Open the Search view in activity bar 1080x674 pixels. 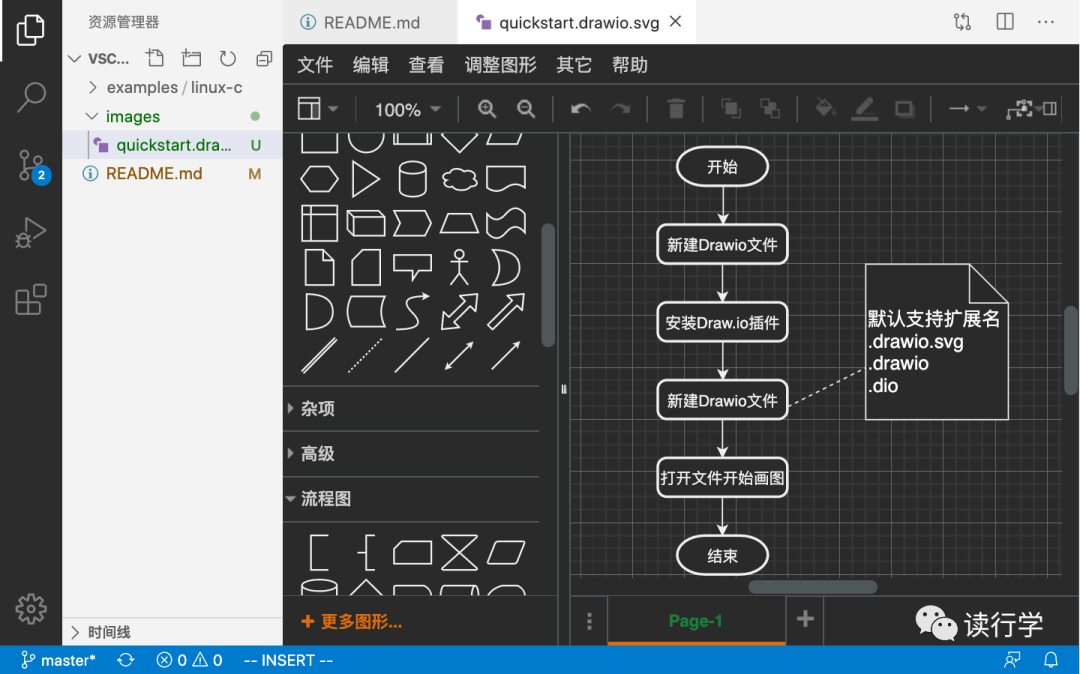click(30, 97)
